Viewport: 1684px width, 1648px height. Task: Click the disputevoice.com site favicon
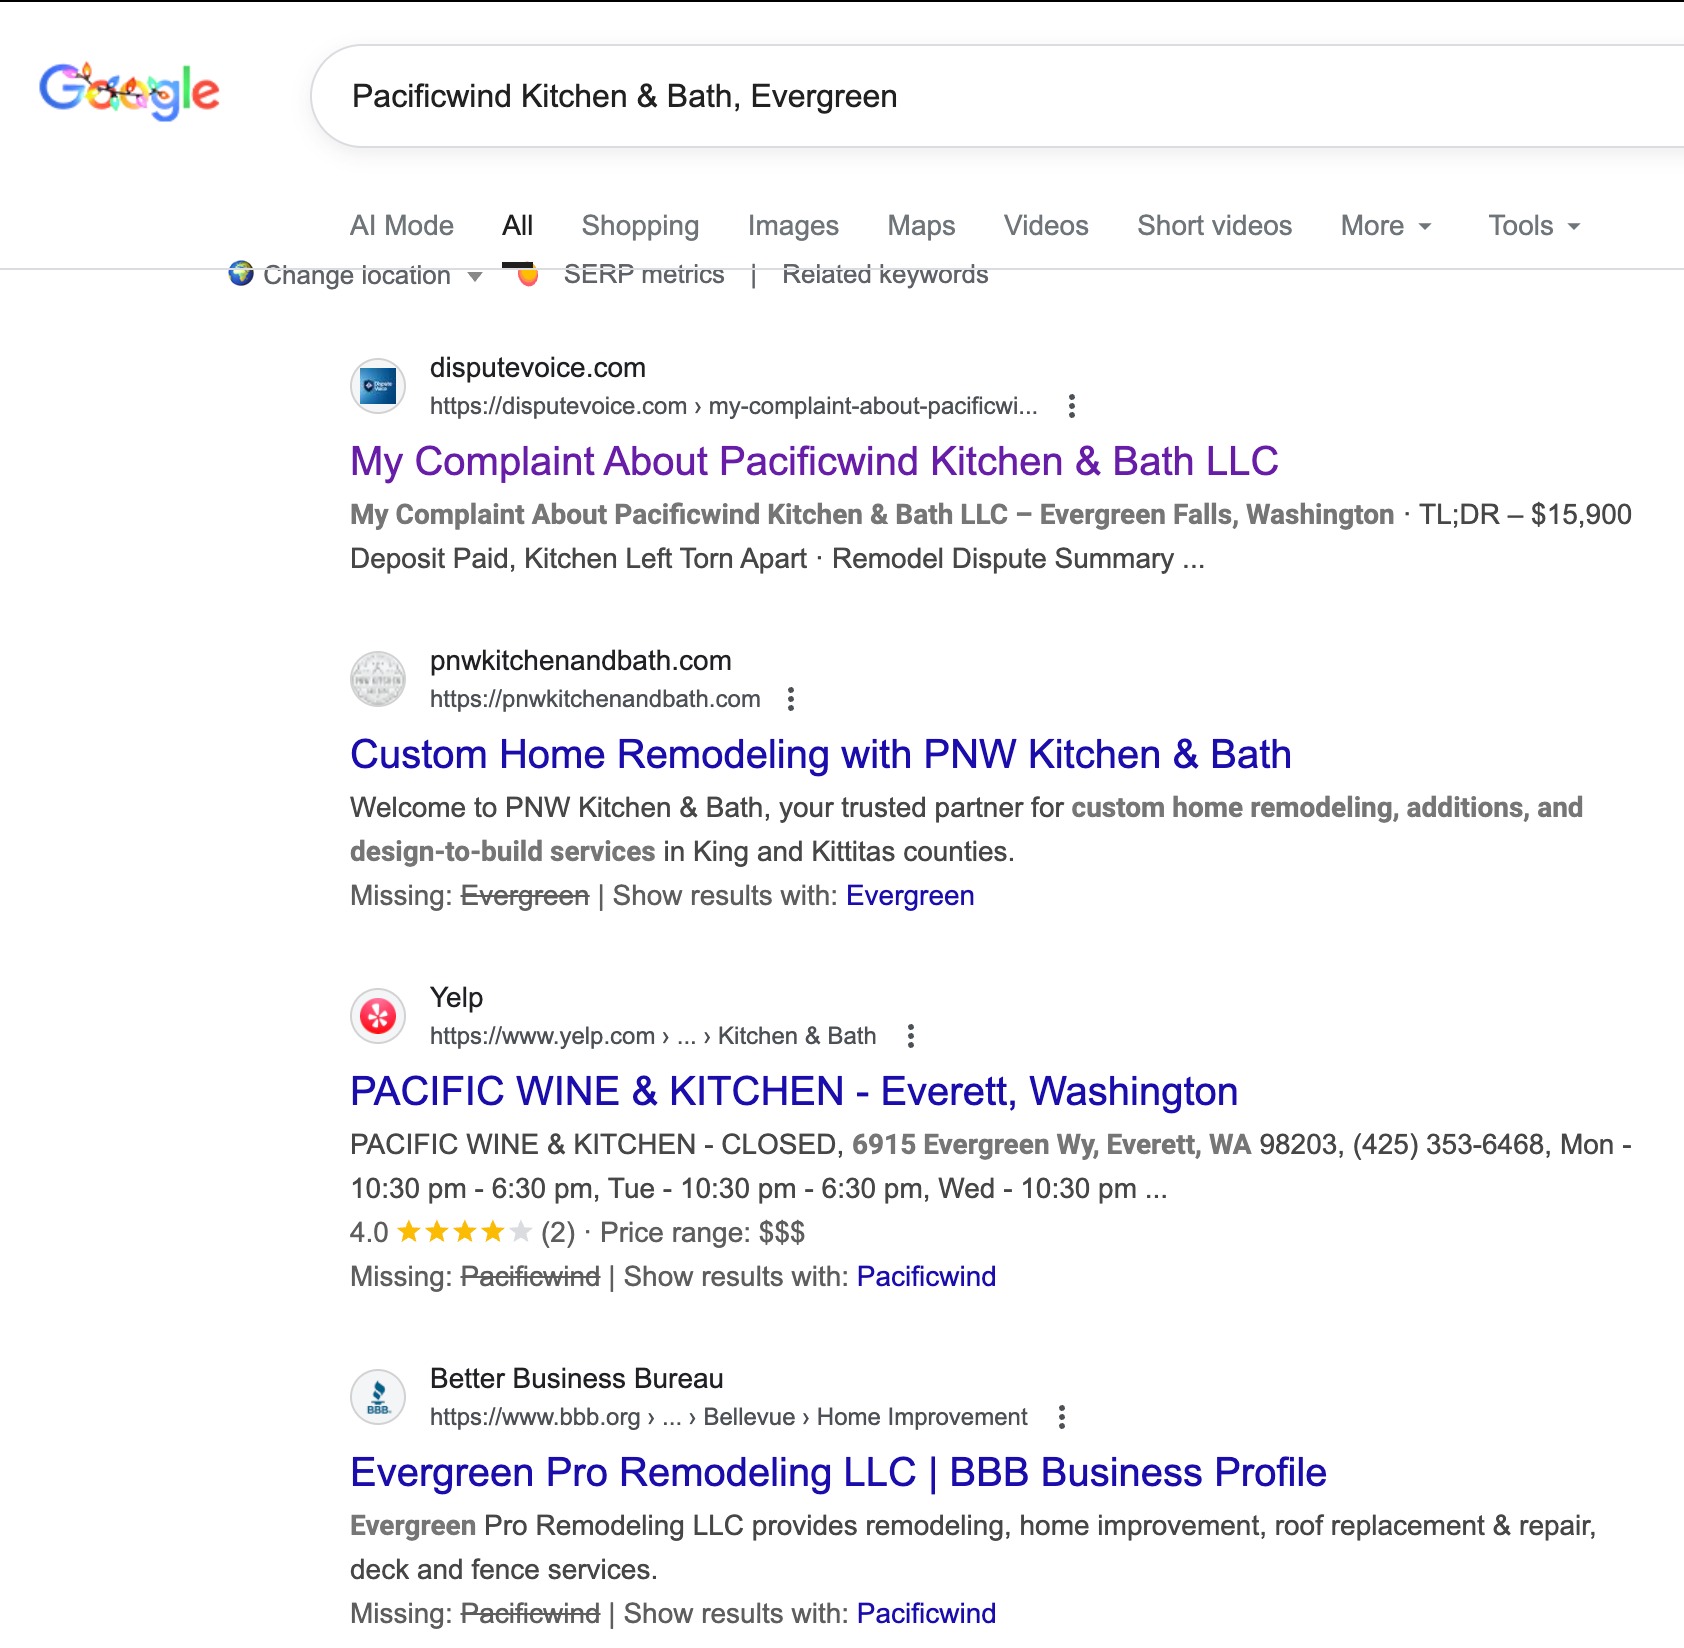click(x=378, y=386)
